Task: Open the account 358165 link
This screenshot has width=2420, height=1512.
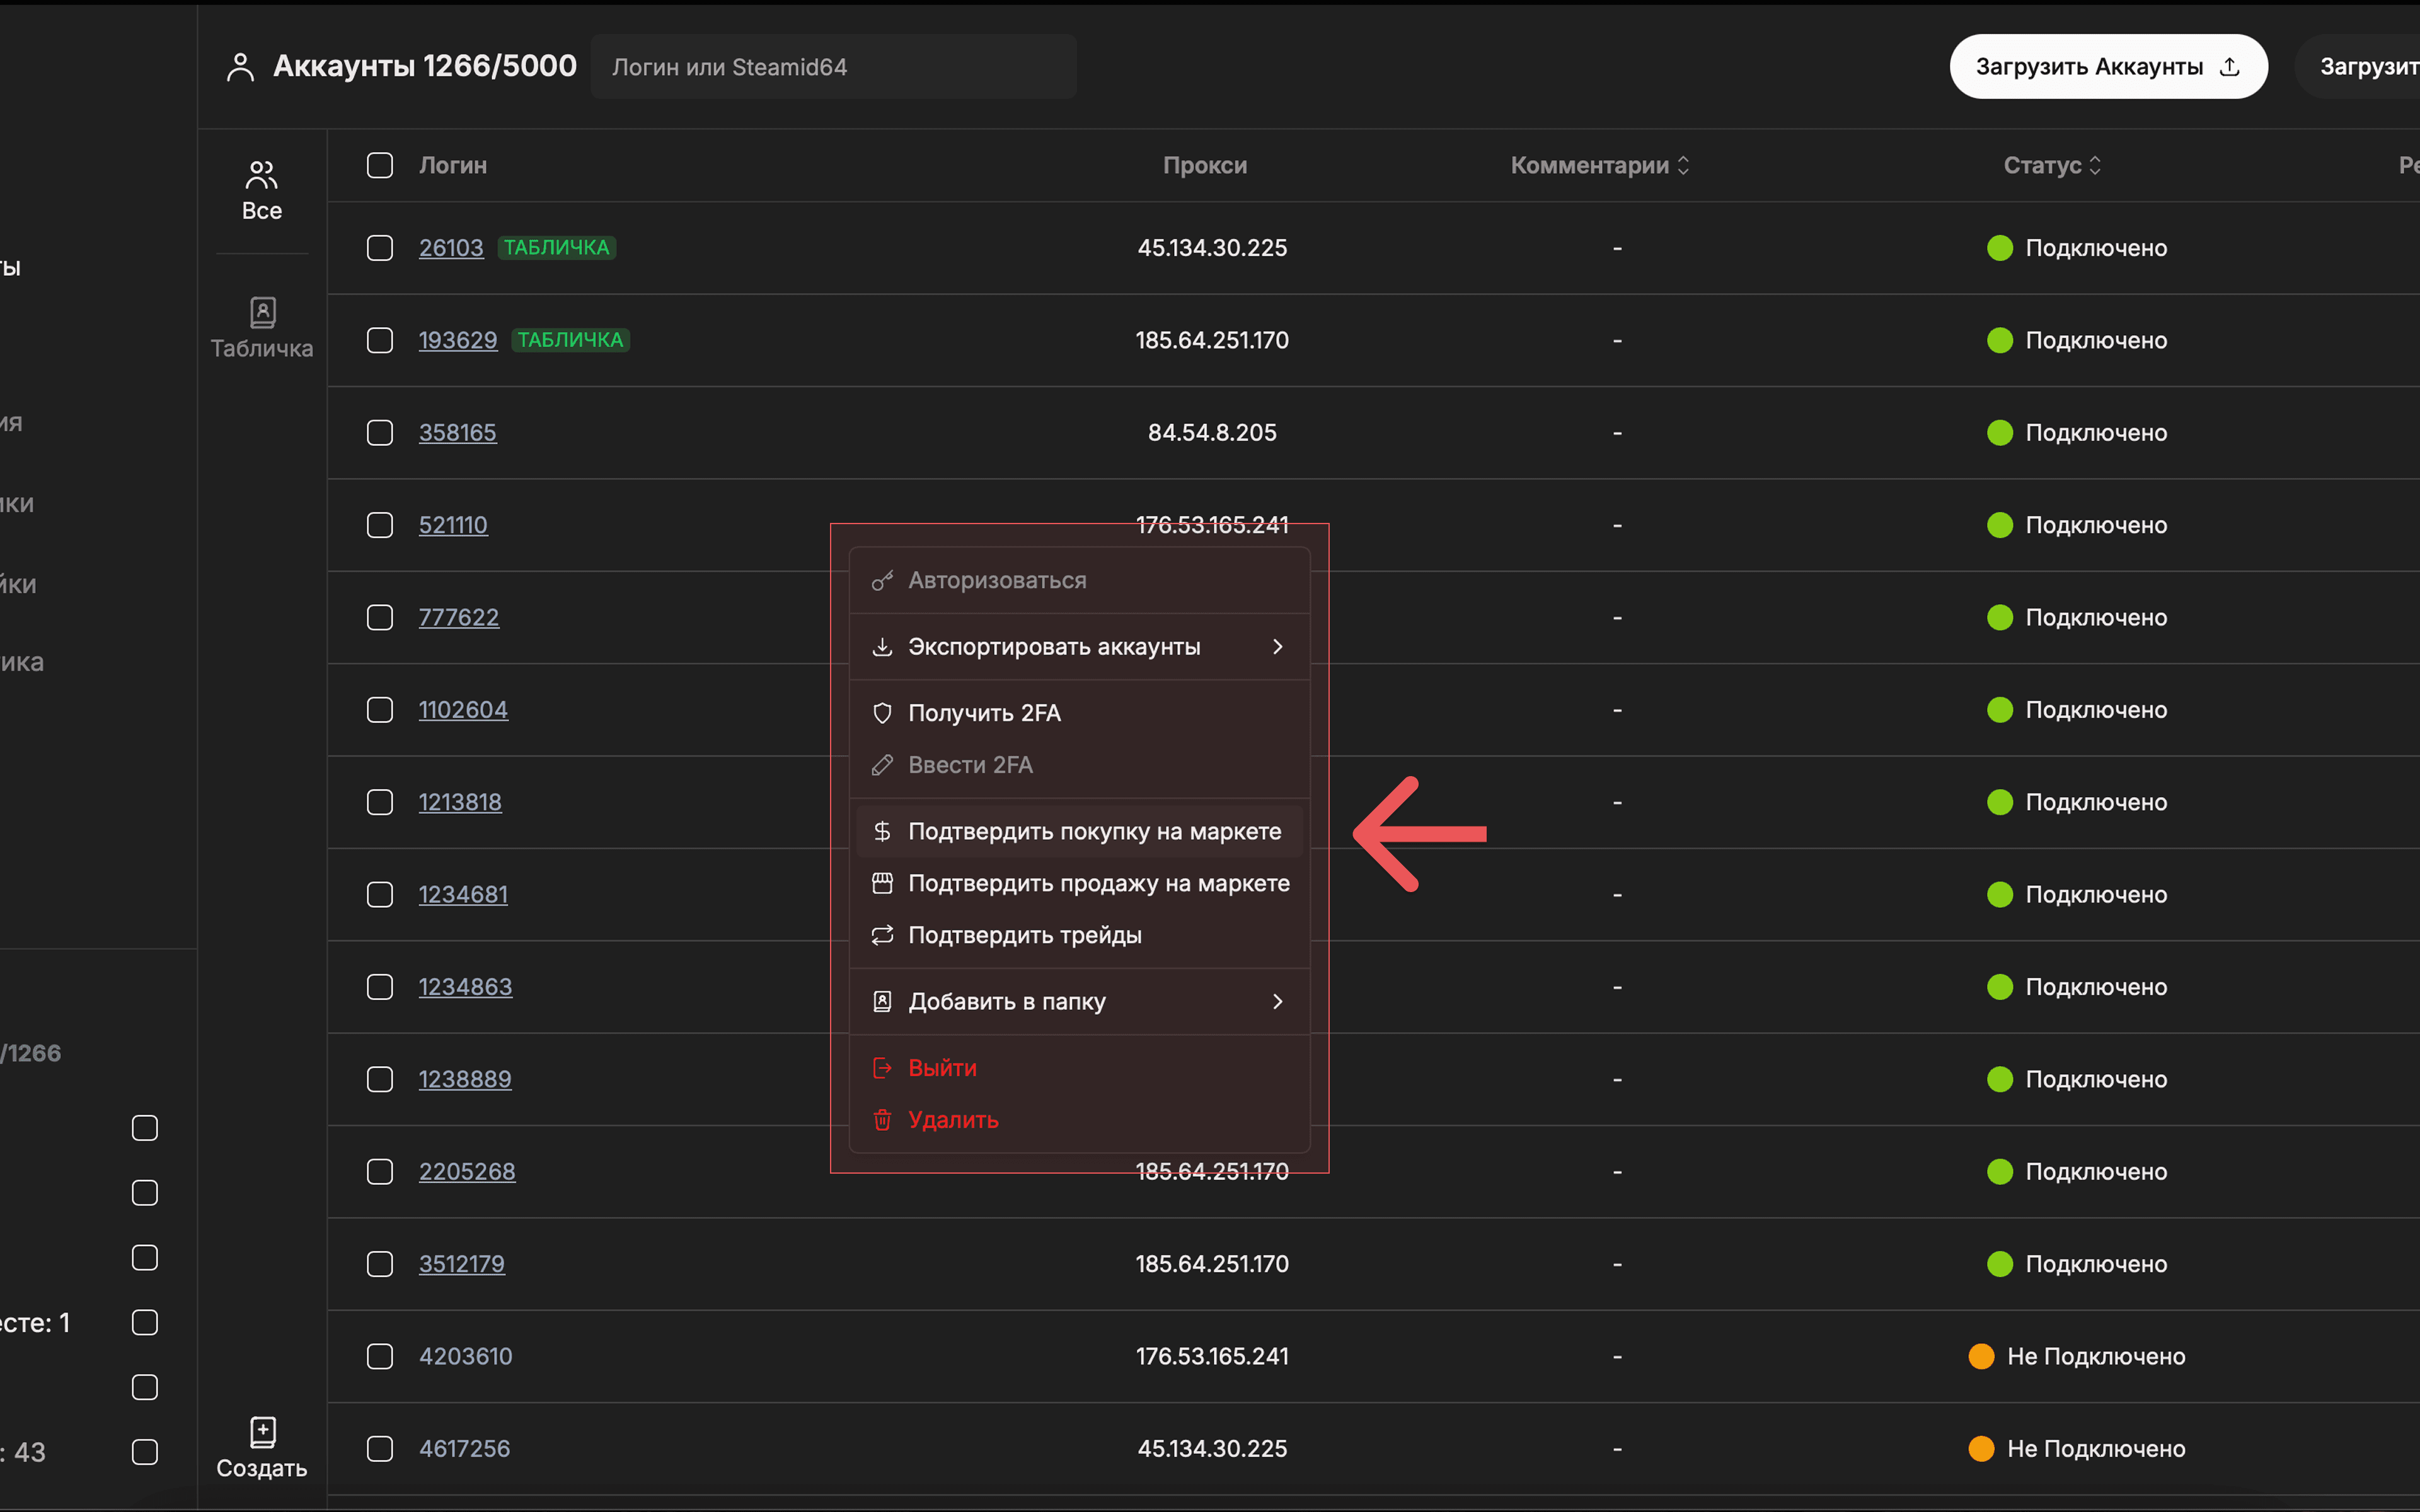Action: pos(457,432)
